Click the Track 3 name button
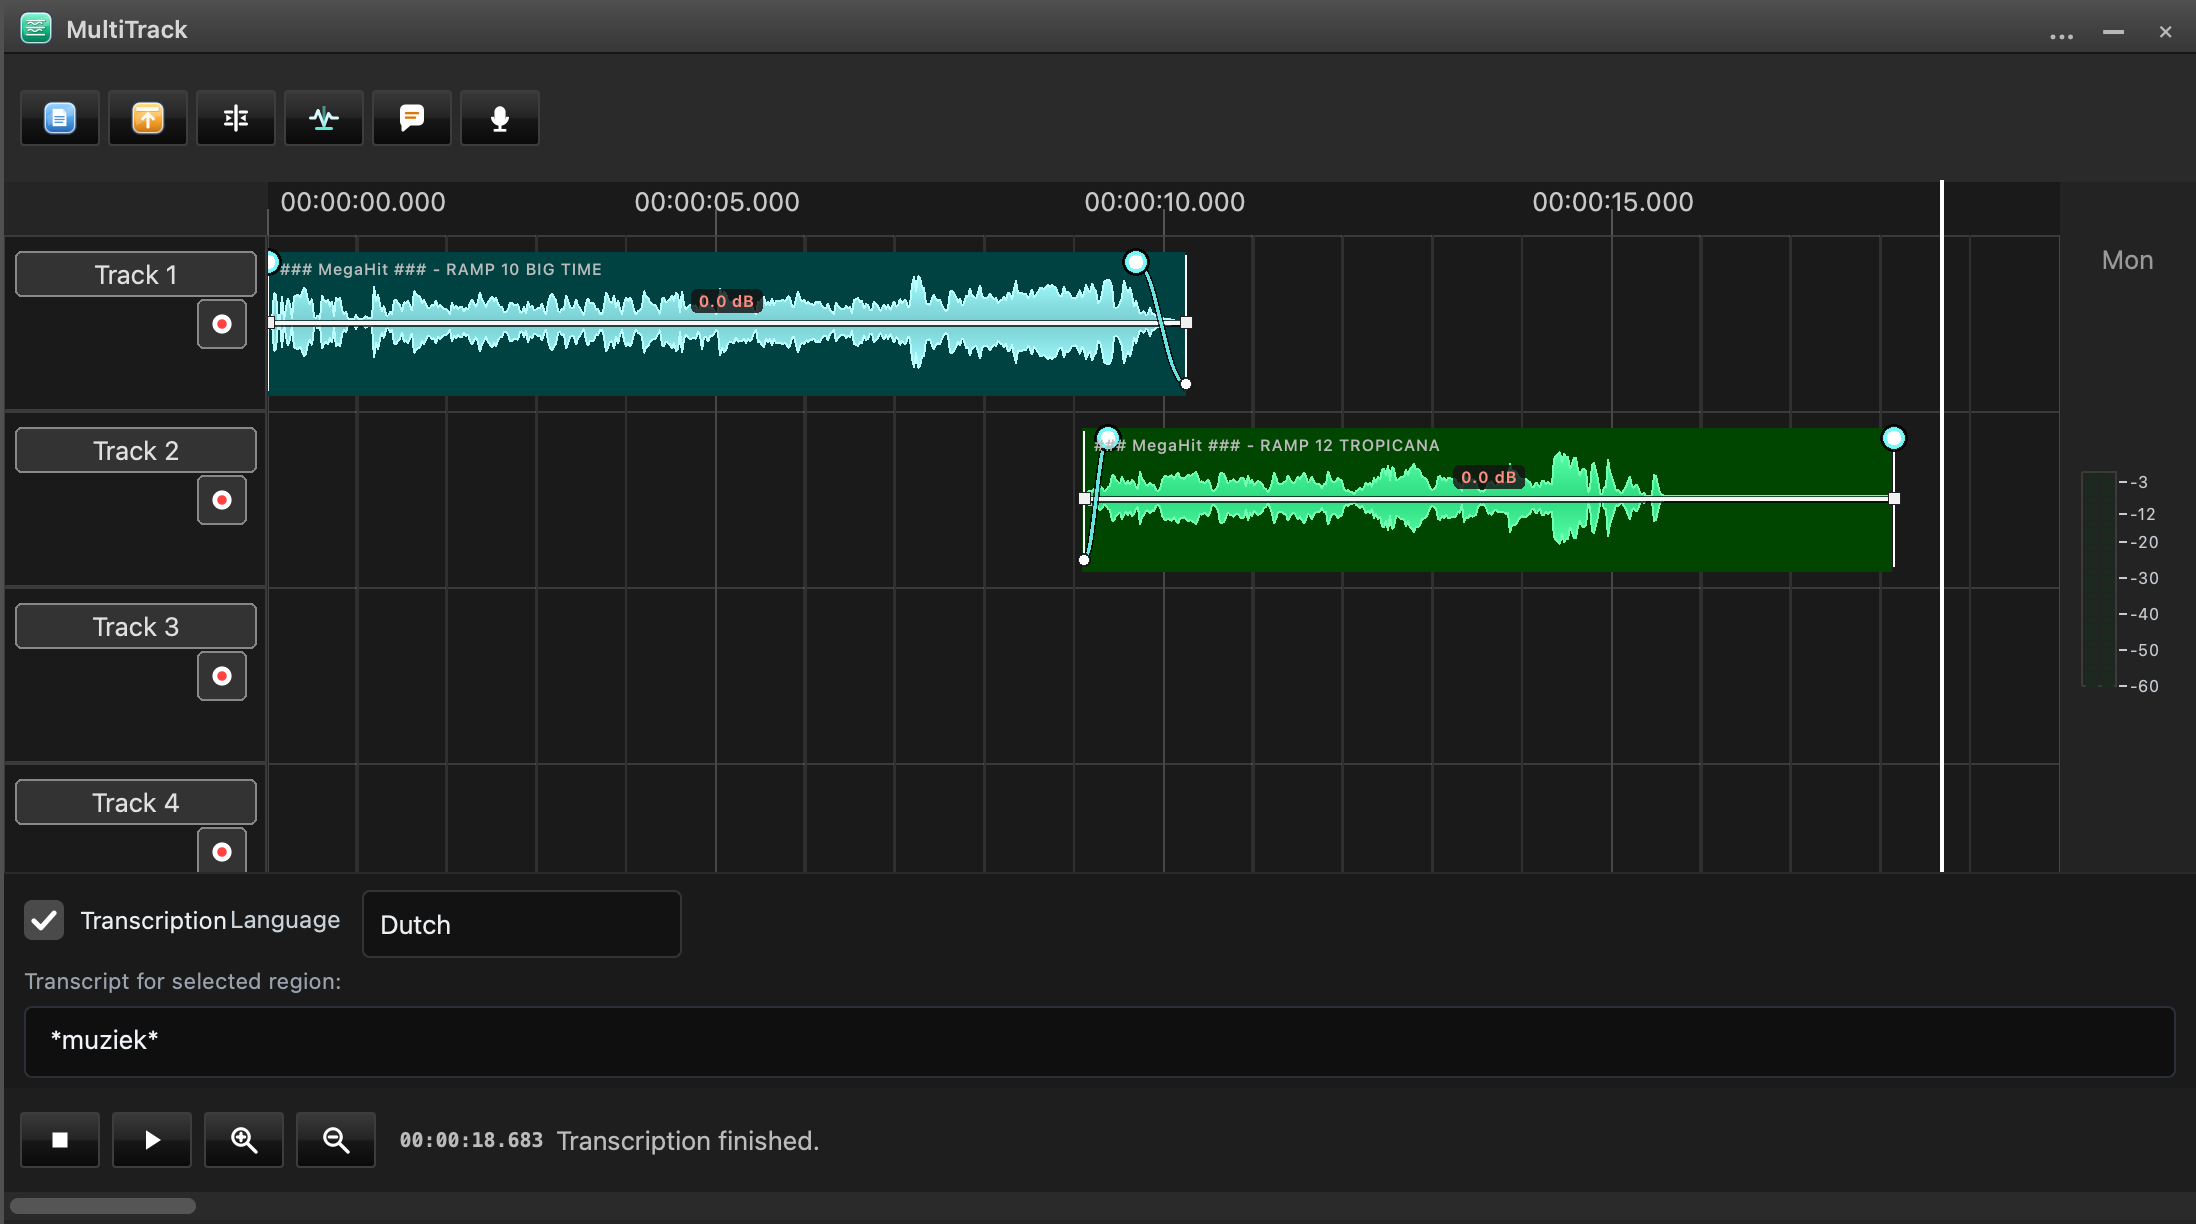This screenshot has width=2196, height=1224. (136, 626)
